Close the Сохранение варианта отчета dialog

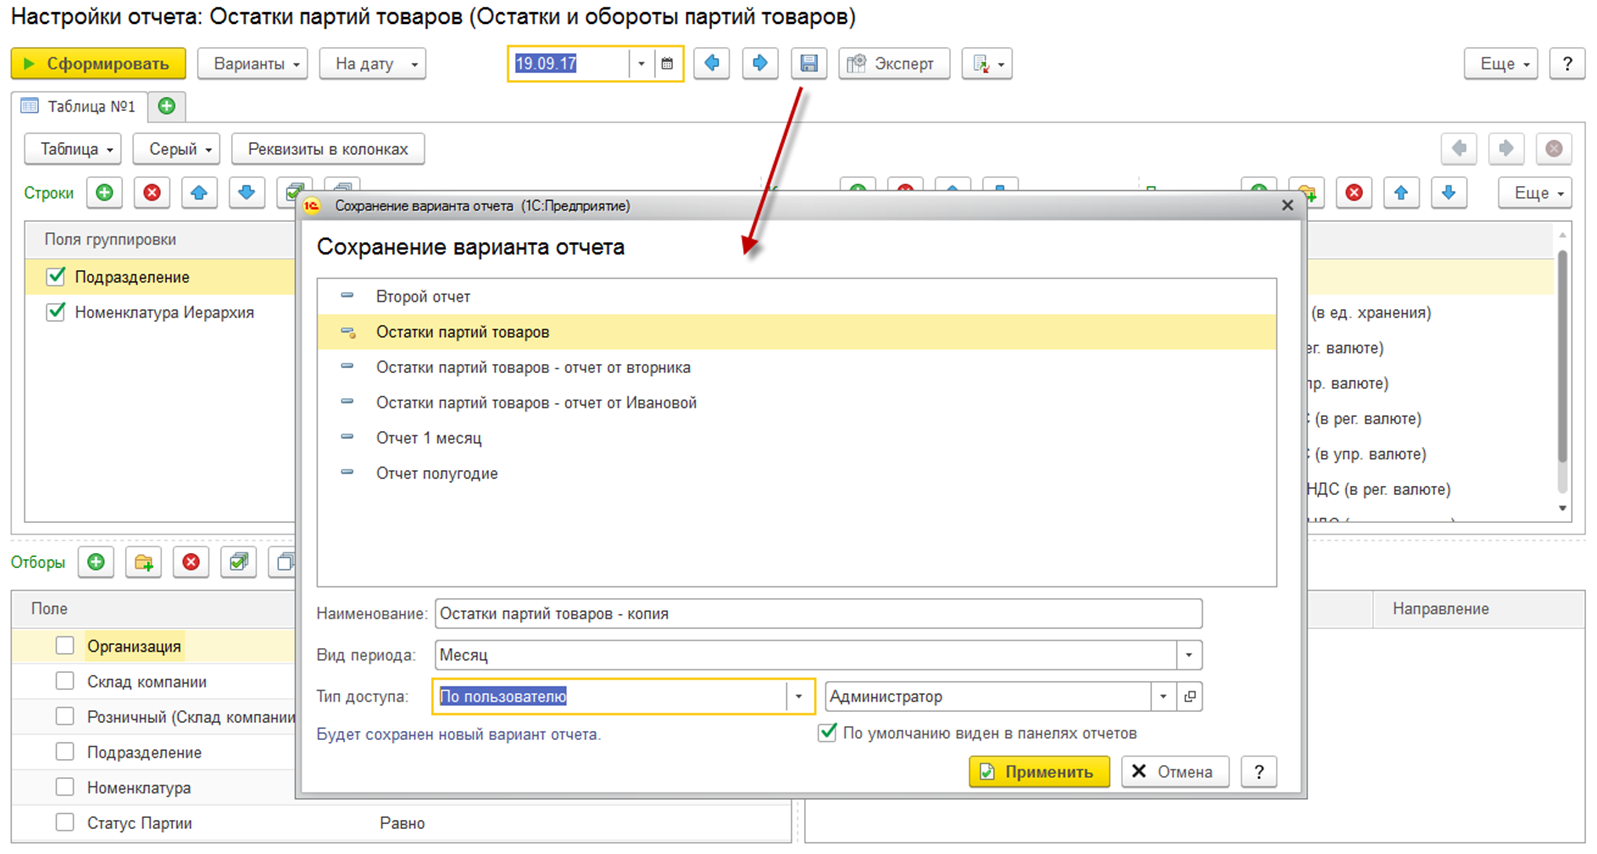point(1287,205)
